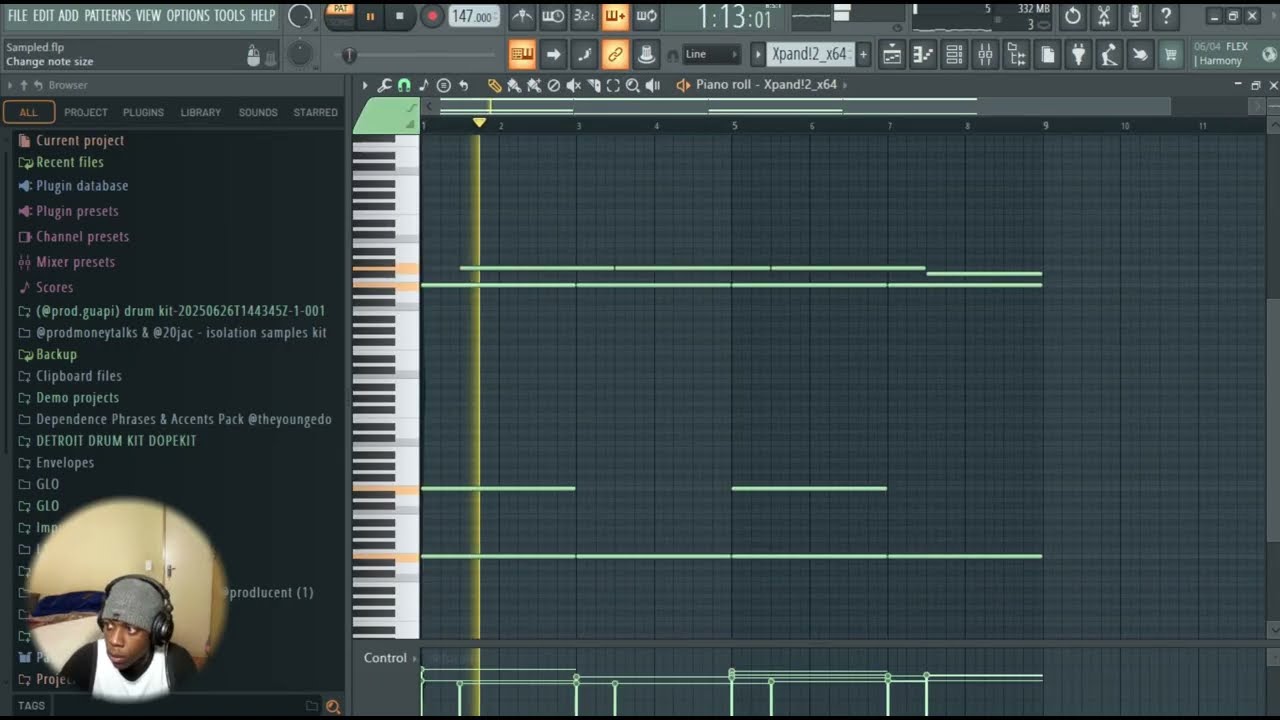Select the Slice tool in piano roll
The image size is (1280, 720).
click(x=594, y=86)
